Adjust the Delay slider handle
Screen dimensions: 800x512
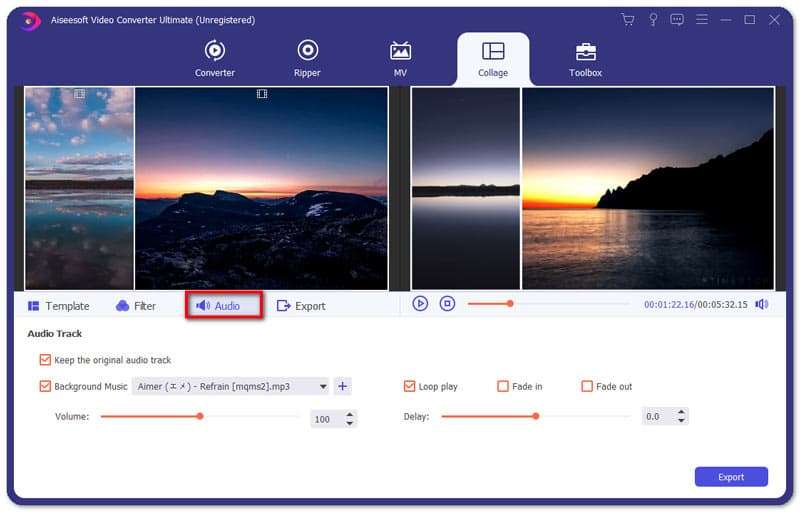[x=536, y=416]
